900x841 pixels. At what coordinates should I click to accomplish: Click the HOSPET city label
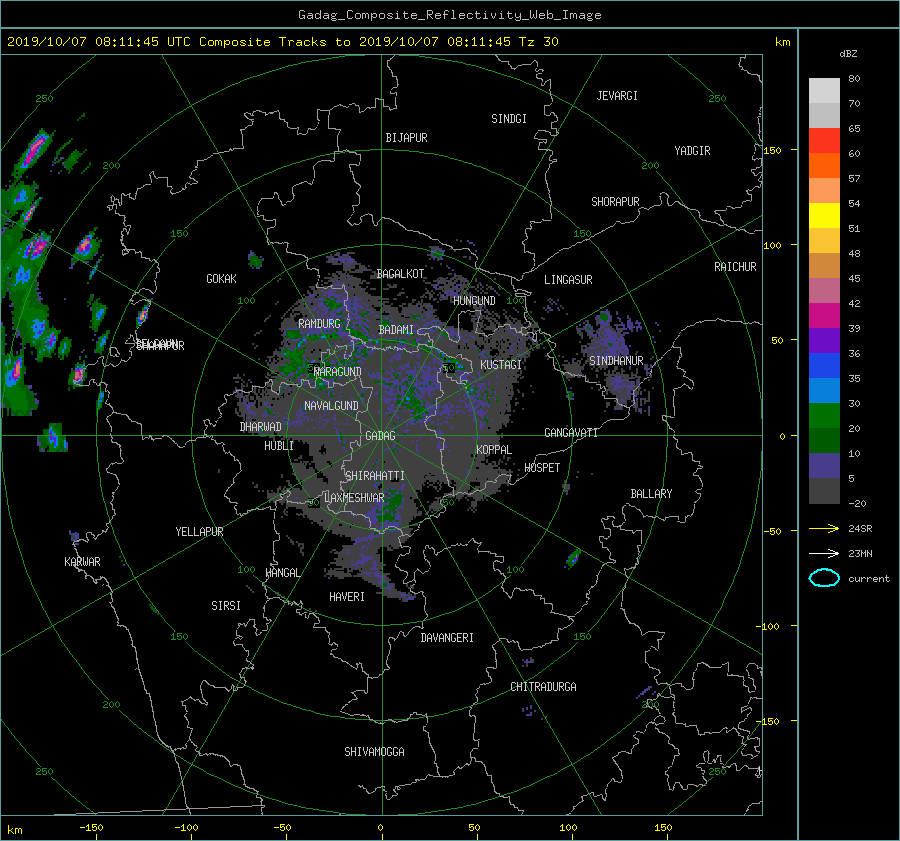tap(542, 468)
